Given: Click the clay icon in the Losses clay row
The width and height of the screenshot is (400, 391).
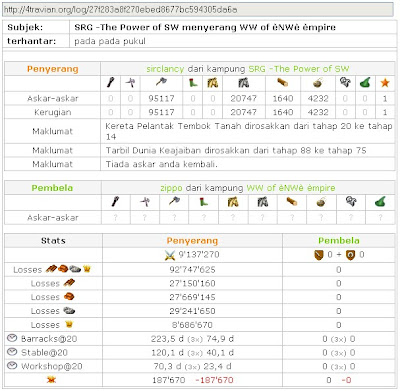Looking at the screenshot, I should coord(69,296).
